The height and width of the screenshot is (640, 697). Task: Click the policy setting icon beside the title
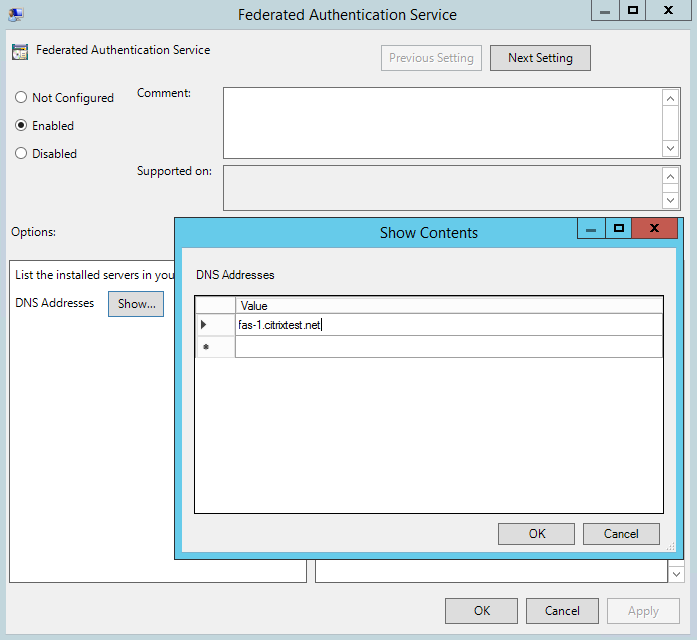pyautogui.click(x=19, y=52)
